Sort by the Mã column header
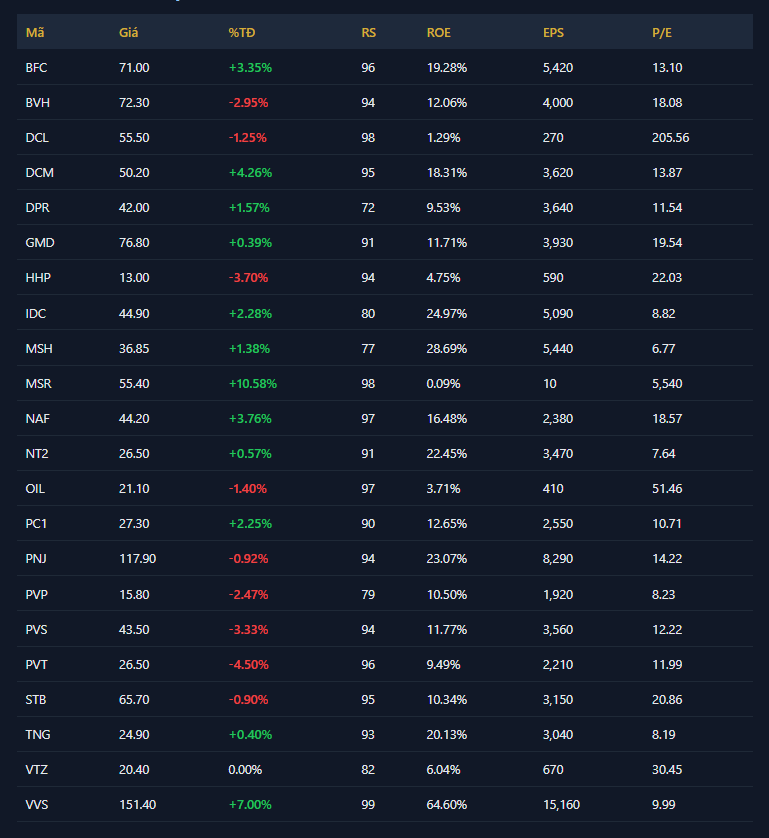This screenshot has height=838, width=769. 35,33
